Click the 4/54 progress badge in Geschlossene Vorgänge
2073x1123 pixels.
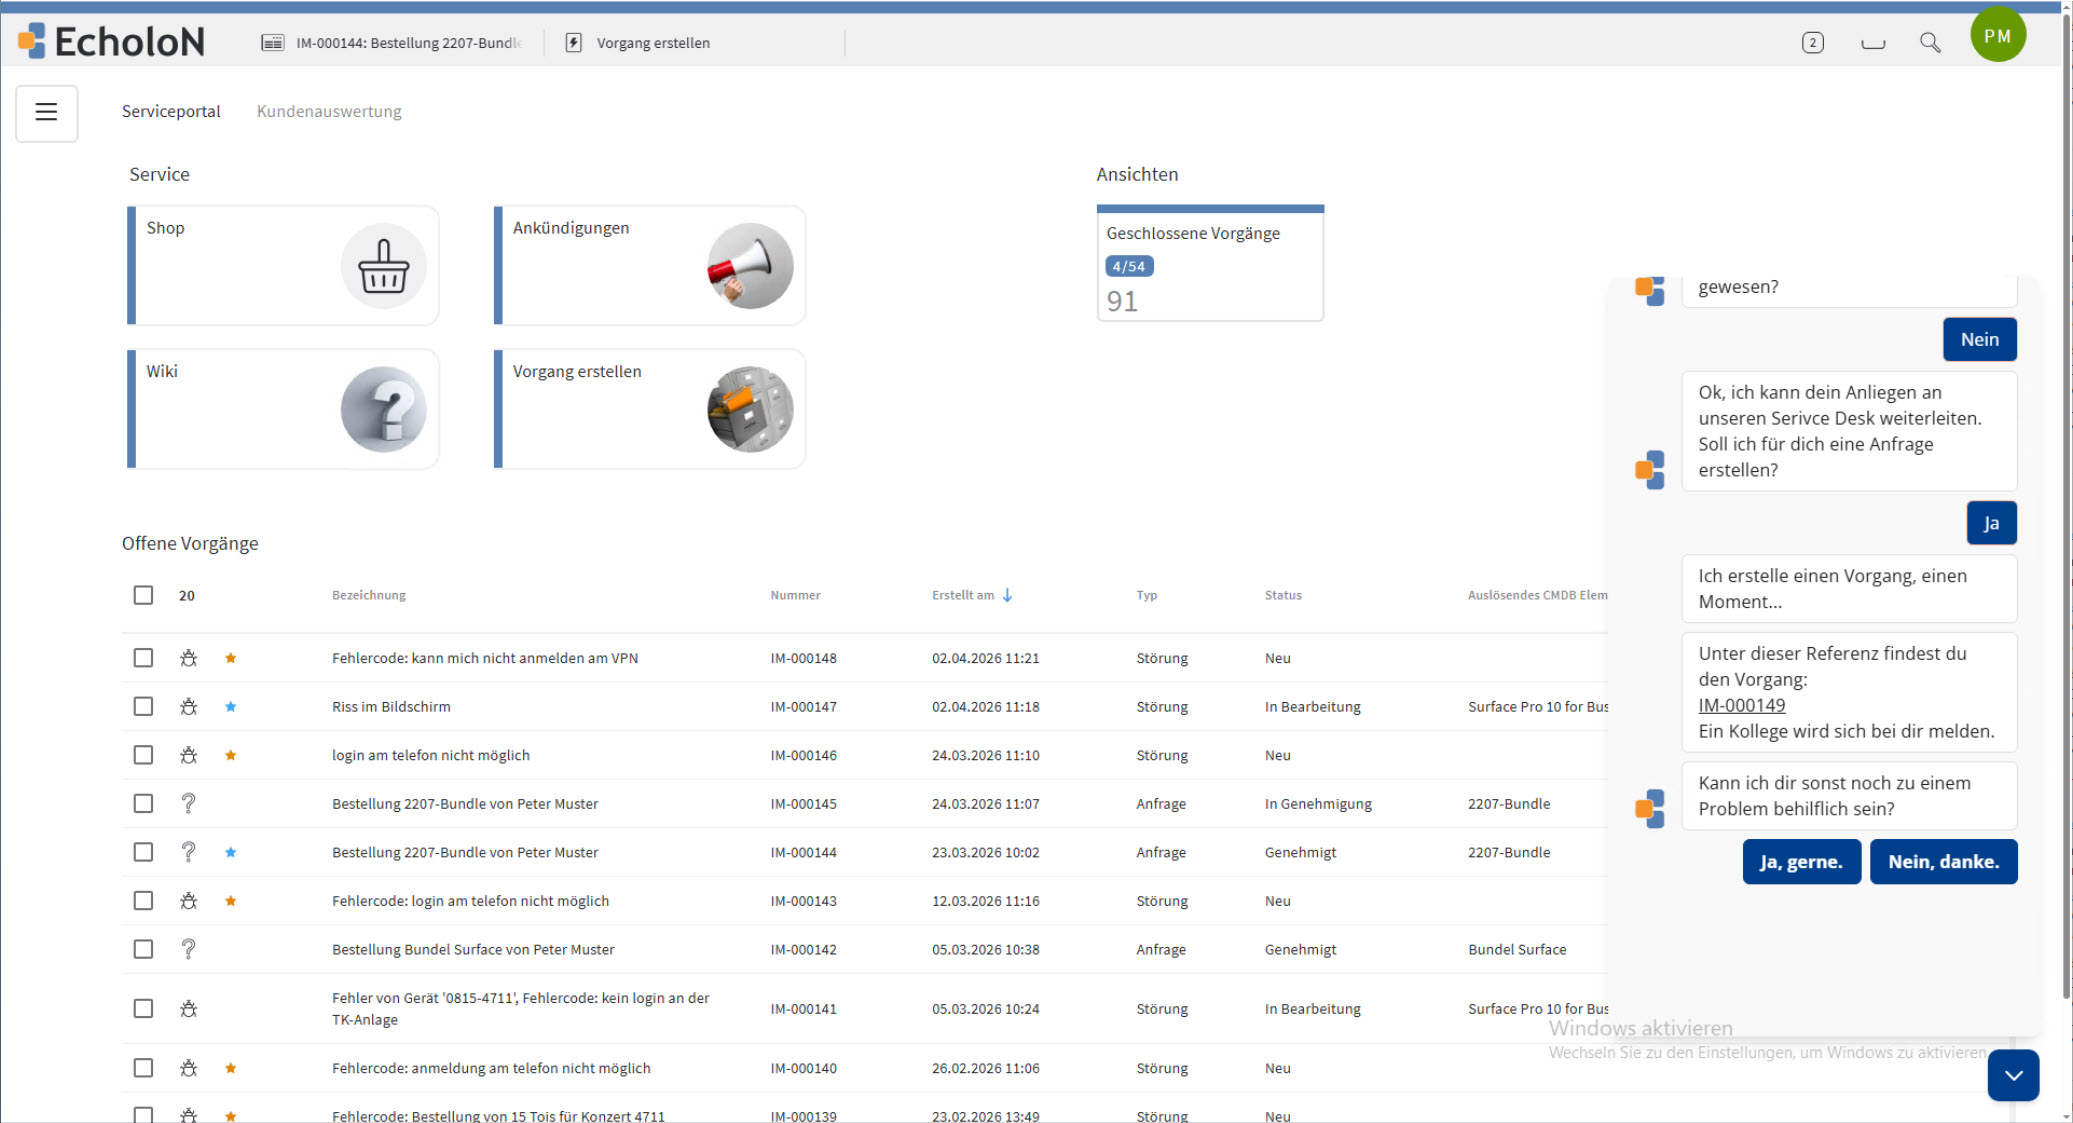point(1129,266)
